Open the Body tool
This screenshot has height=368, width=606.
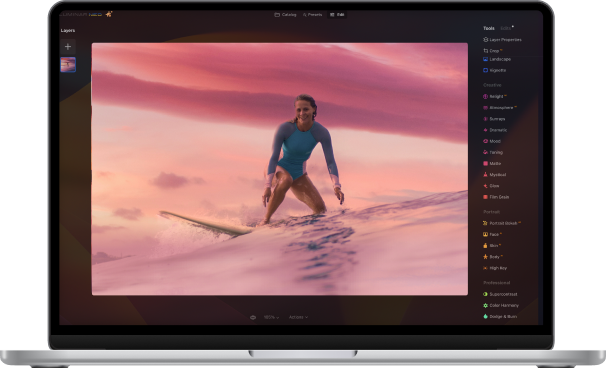pos(493,257)
